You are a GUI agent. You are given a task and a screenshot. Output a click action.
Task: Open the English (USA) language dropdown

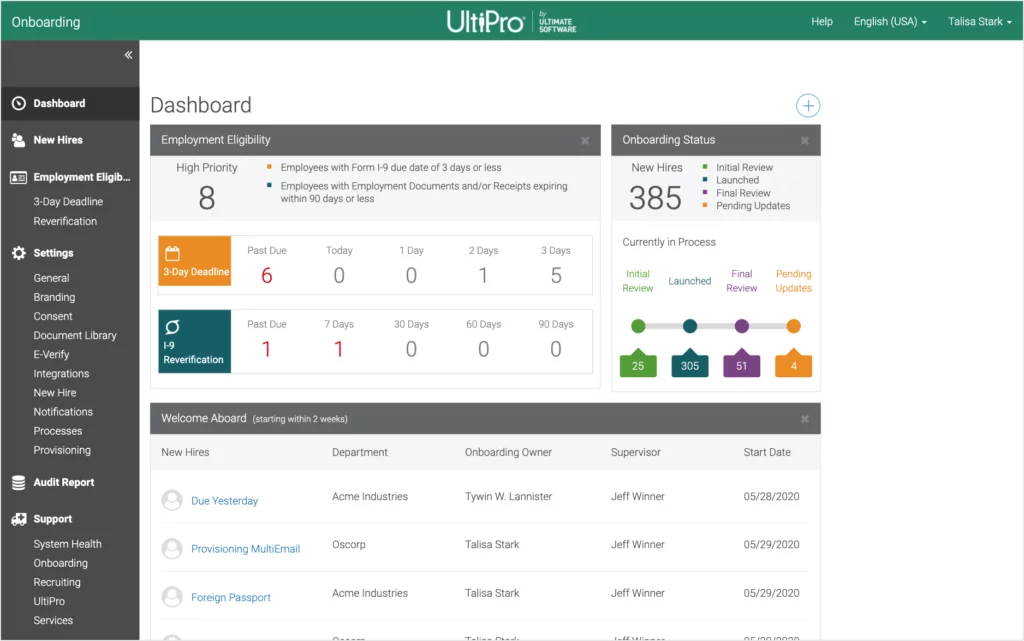890,21
